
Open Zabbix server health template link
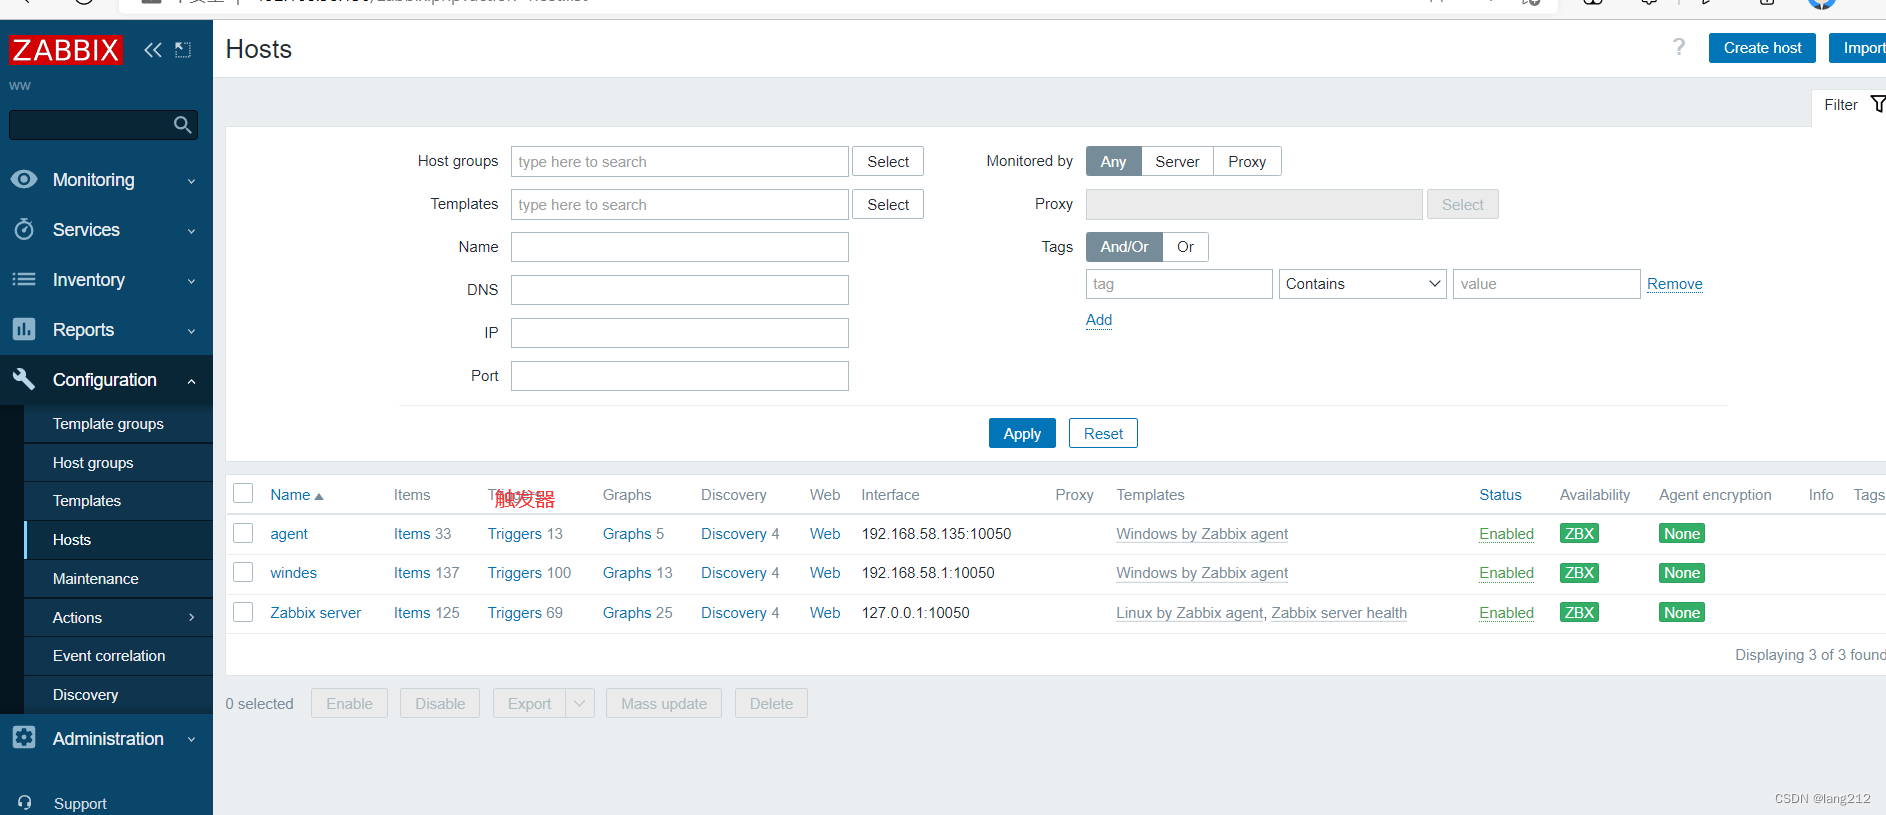pos(1339,613)
